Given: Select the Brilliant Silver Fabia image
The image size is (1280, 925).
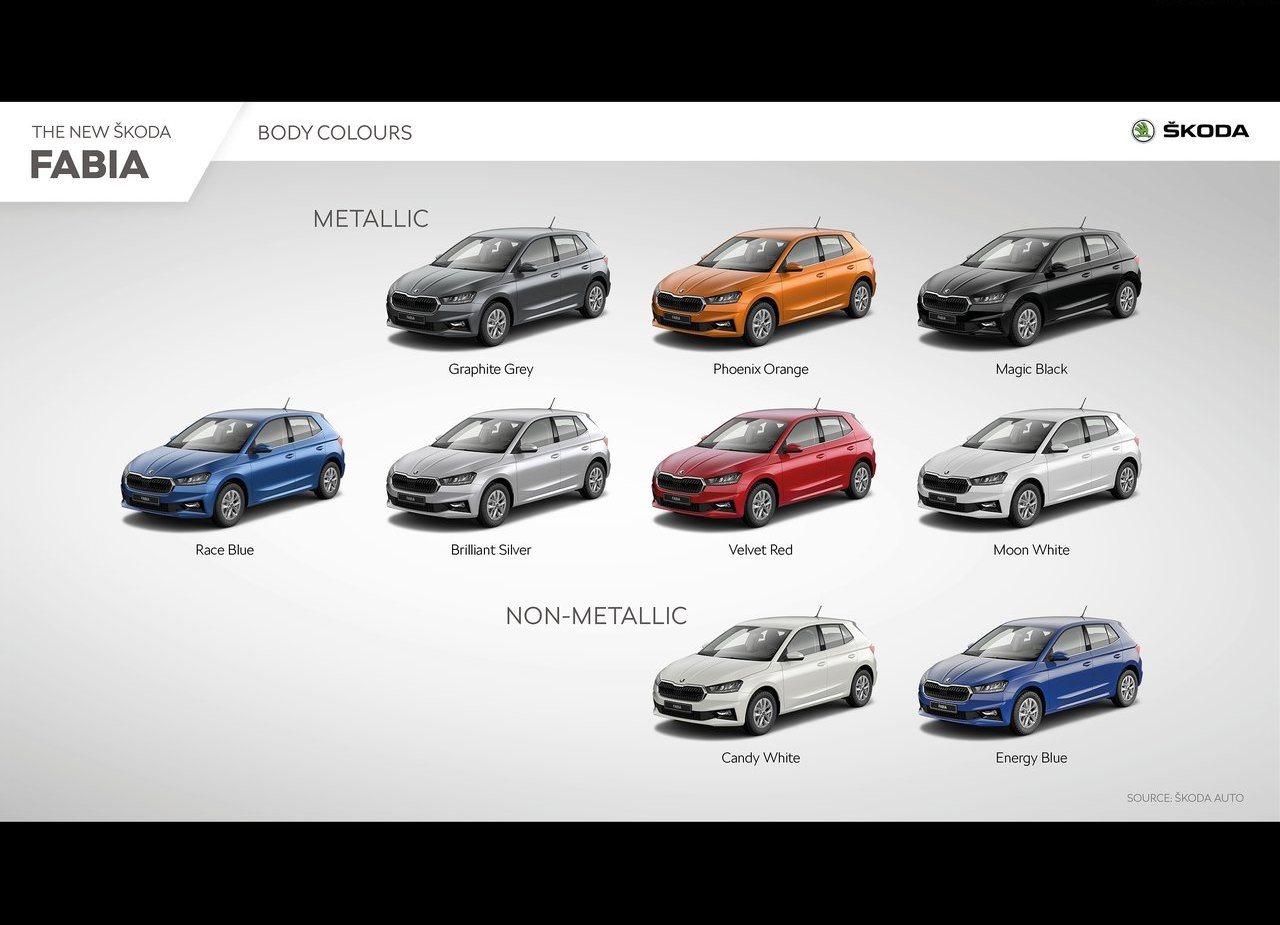Looking at the screenshot, I should pos(498,466).
